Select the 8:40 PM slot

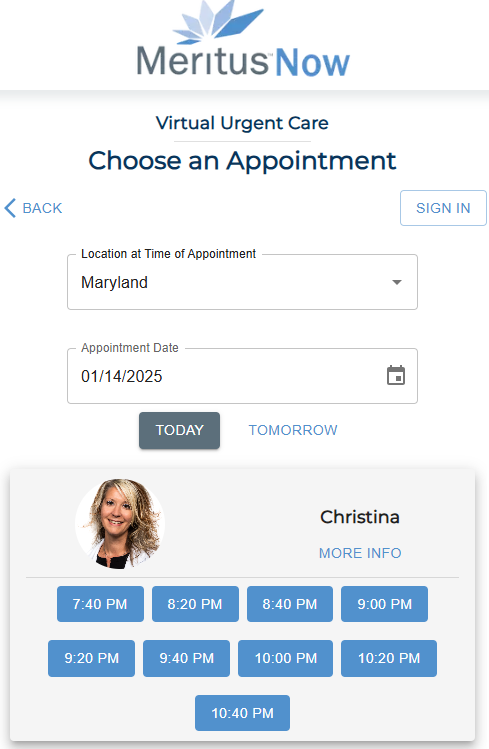pyautogui.click(x=290, y=604)
